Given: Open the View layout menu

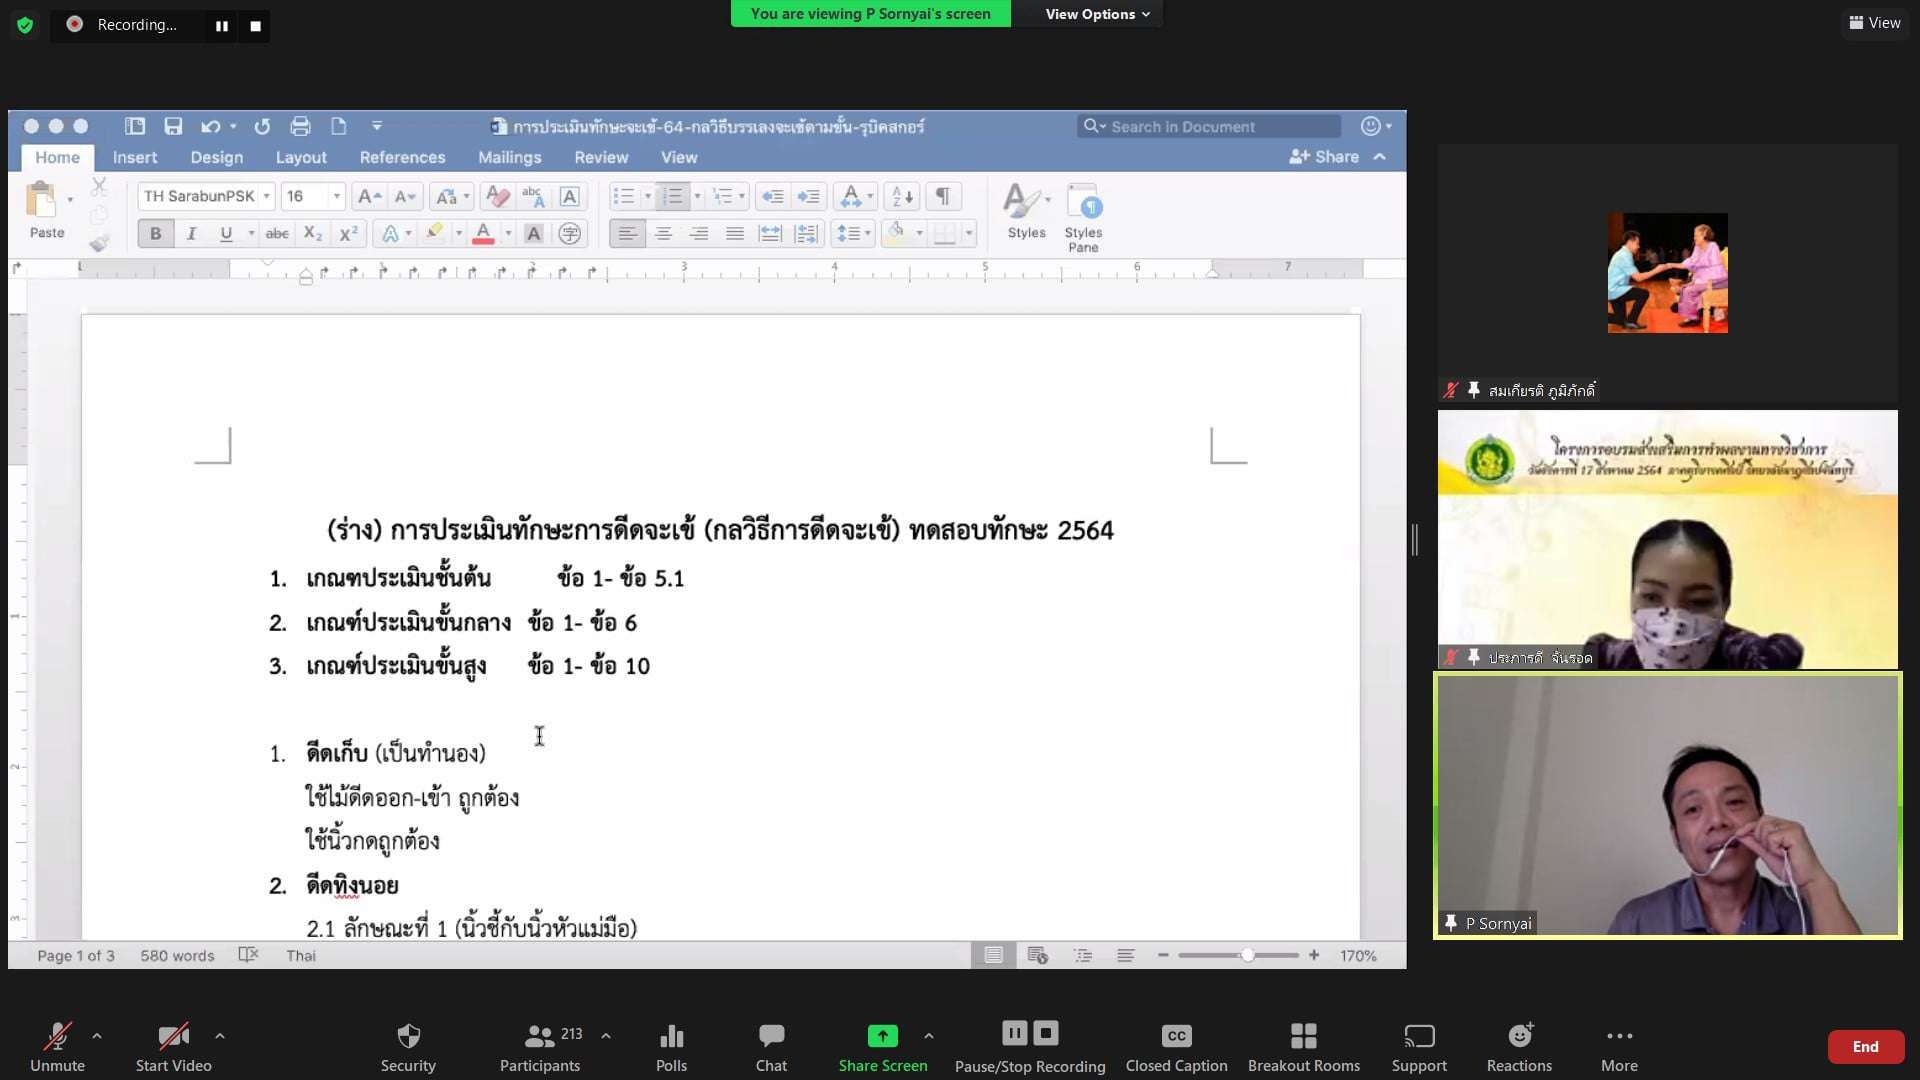Looking at the screenshot, I should [x=1875, y=22].
